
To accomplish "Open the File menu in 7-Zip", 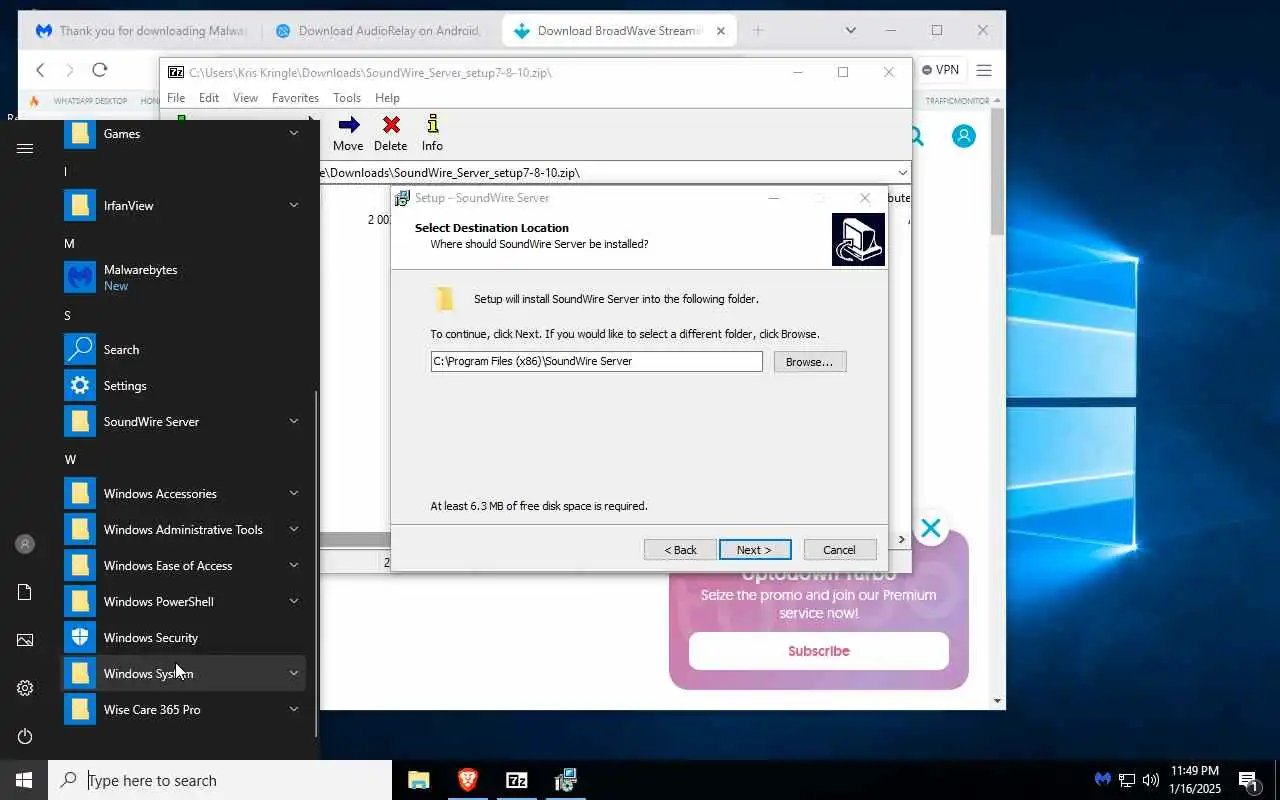I will pos(176,98).
